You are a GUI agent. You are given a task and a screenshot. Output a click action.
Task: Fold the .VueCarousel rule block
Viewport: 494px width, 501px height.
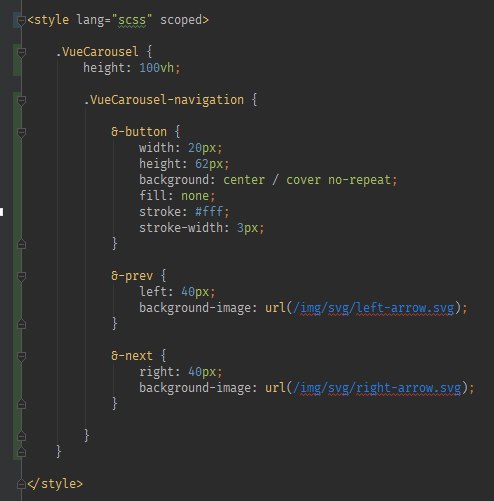(21, 52)
